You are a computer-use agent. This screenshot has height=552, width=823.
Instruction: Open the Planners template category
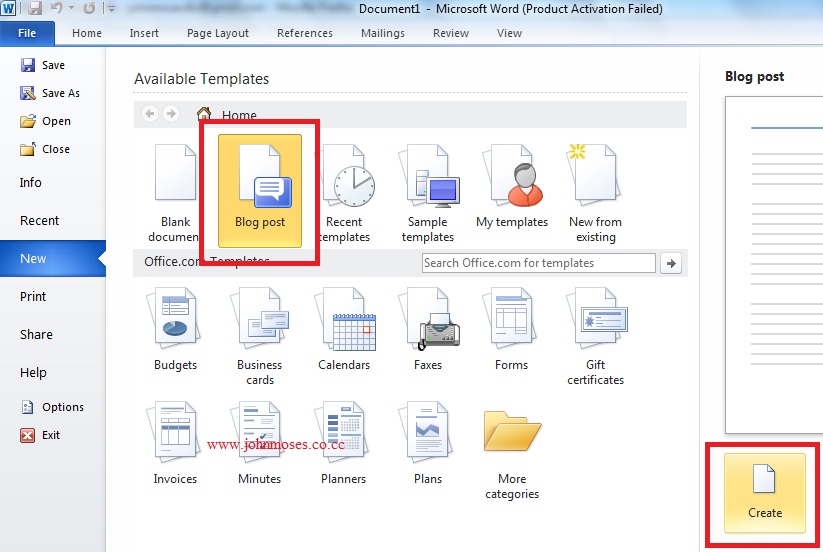pos(344,443)
